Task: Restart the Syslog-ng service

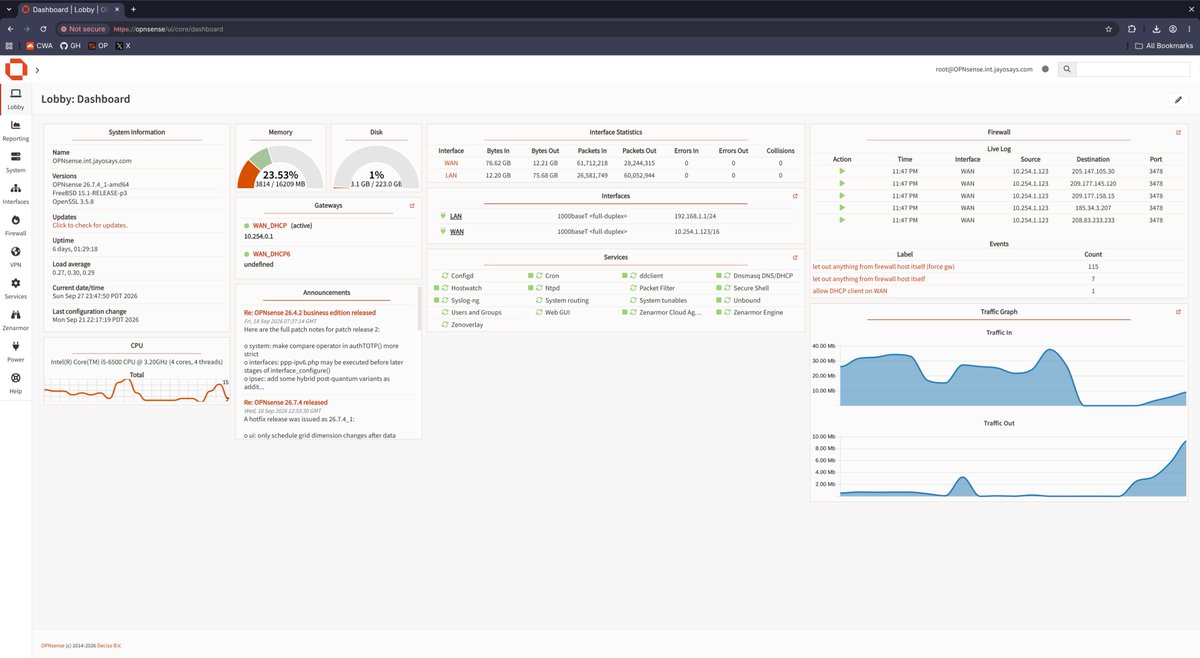Action: pos(445,300)
